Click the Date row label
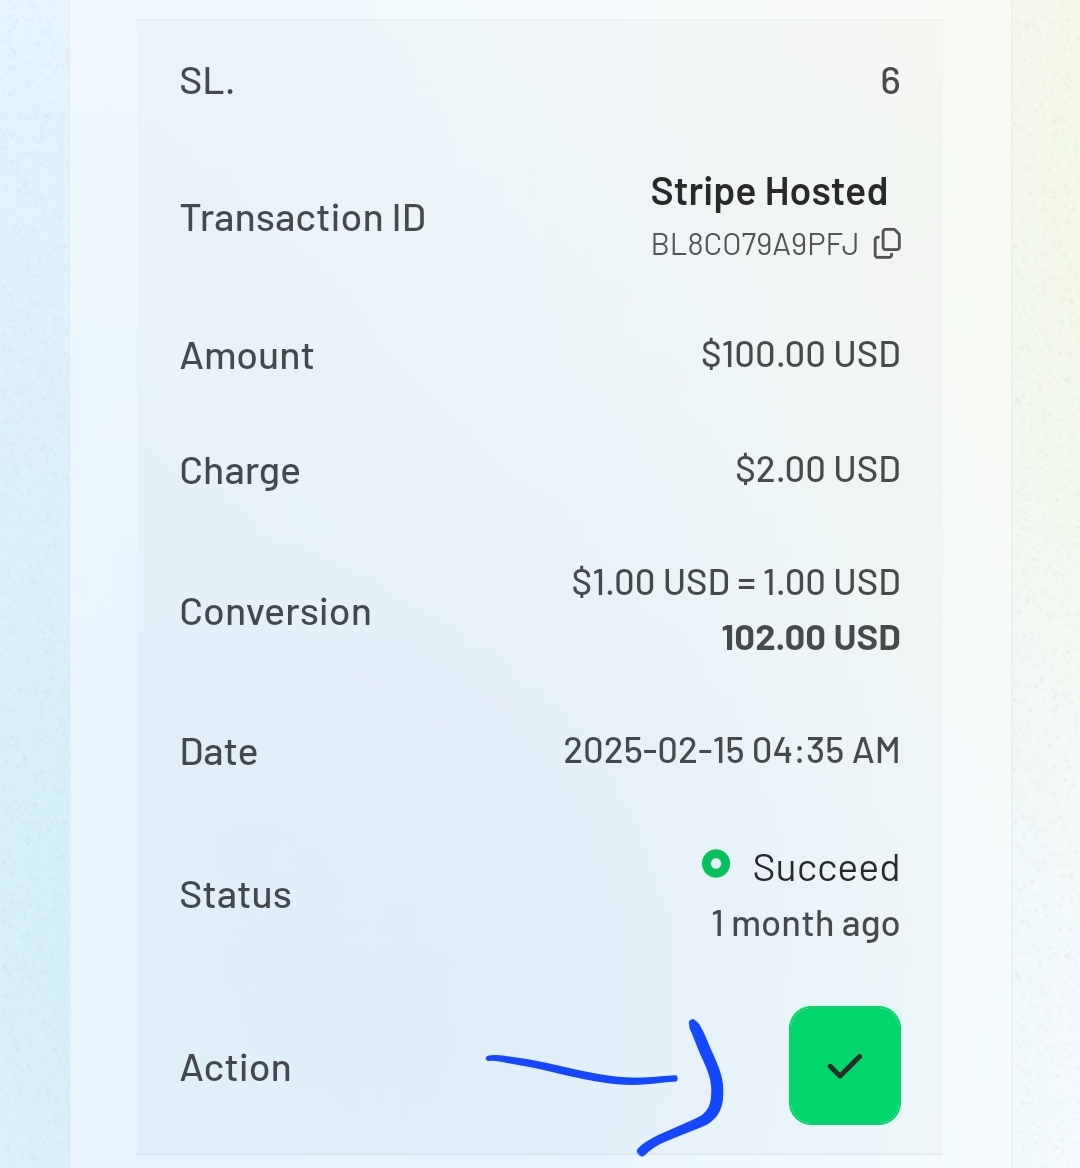Screen dimensions: 1080x1168 coord(219,752)
